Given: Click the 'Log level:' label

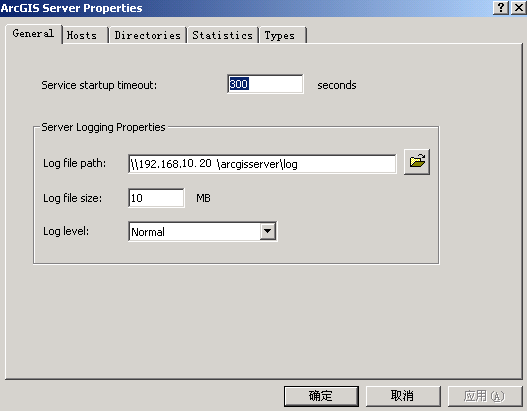Looking at the screenshot, I should pyautogui.click(x=66, y=231).
